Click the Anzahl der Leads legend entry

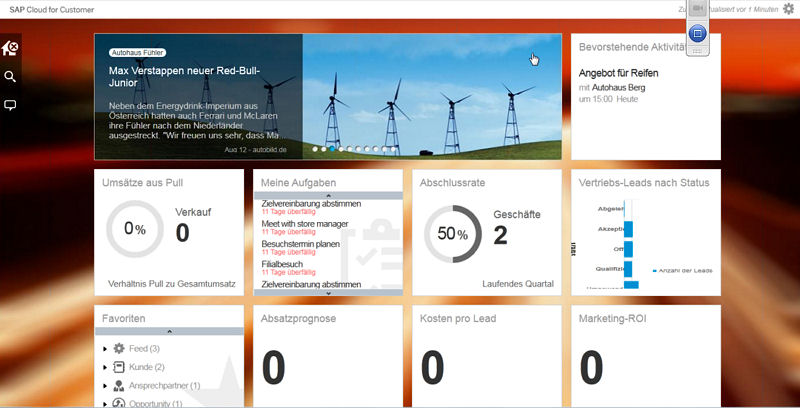[x=683, y=270]
